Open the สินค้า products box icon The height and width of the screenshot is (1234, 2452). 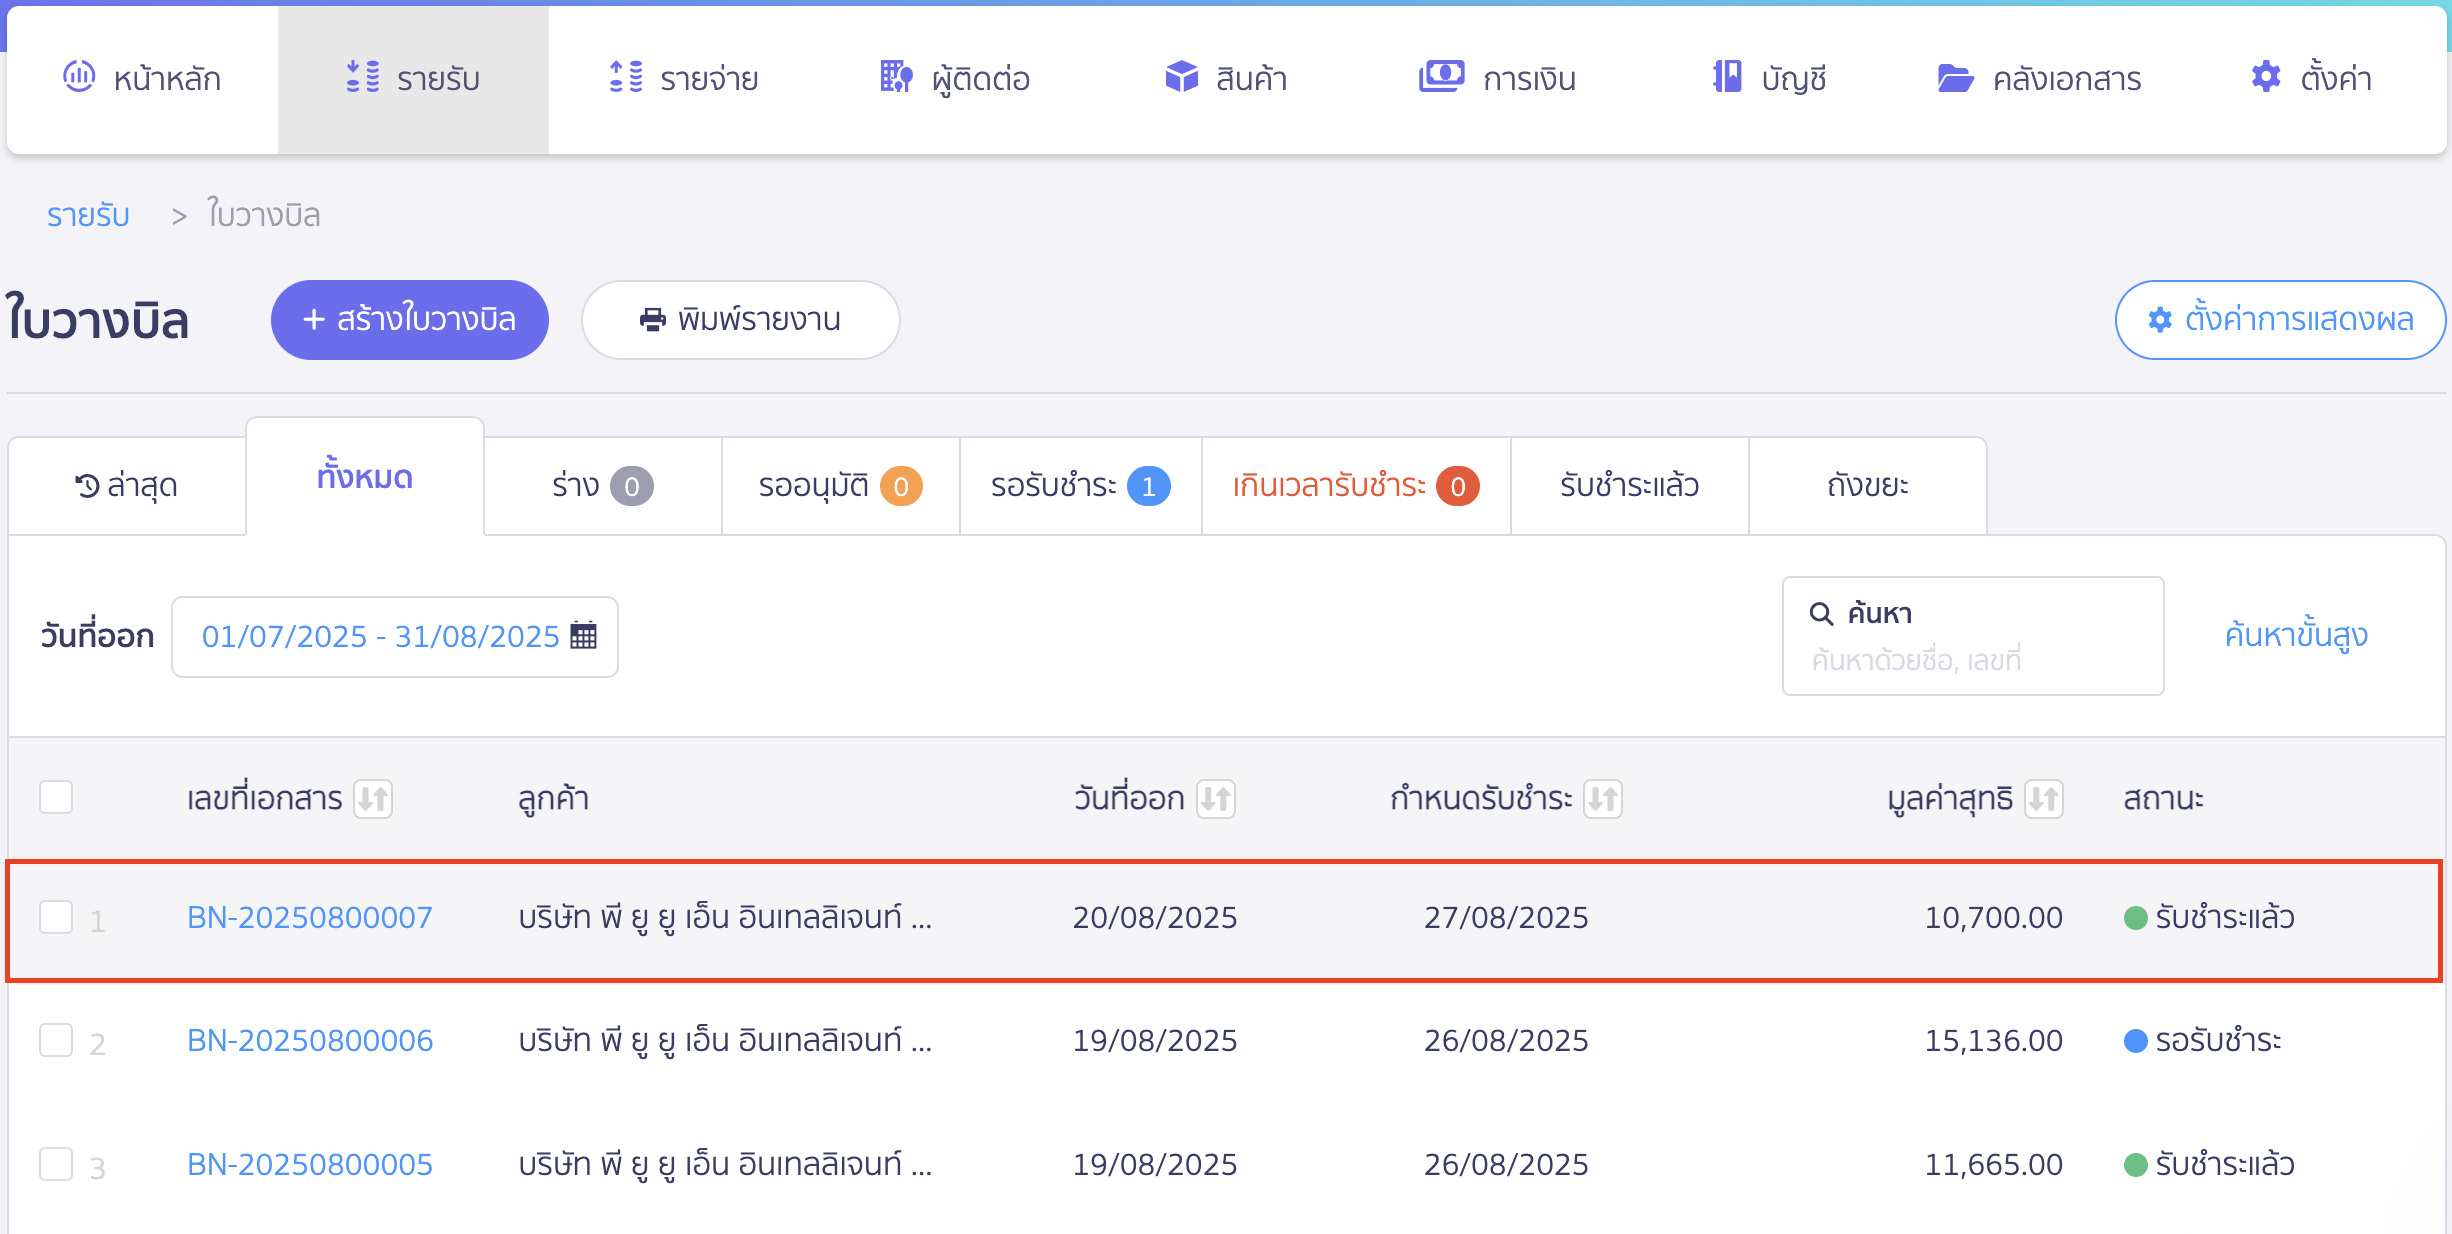tap(1181, 77)
